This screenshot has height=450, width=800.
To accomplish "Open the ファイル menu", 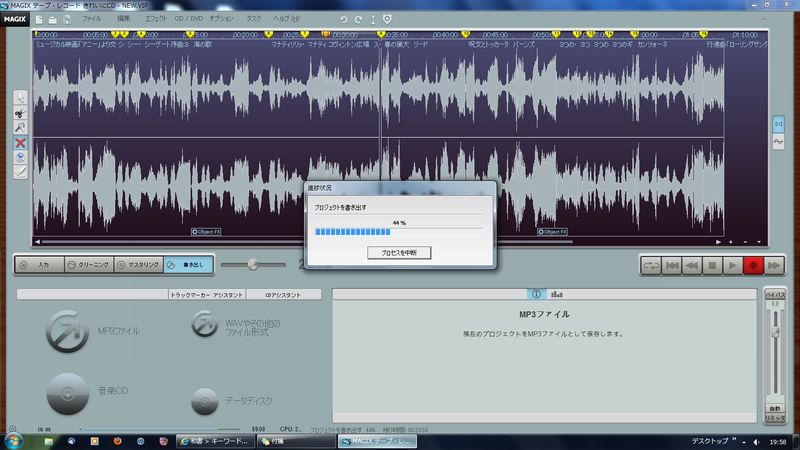I will (x=92, y=18).
